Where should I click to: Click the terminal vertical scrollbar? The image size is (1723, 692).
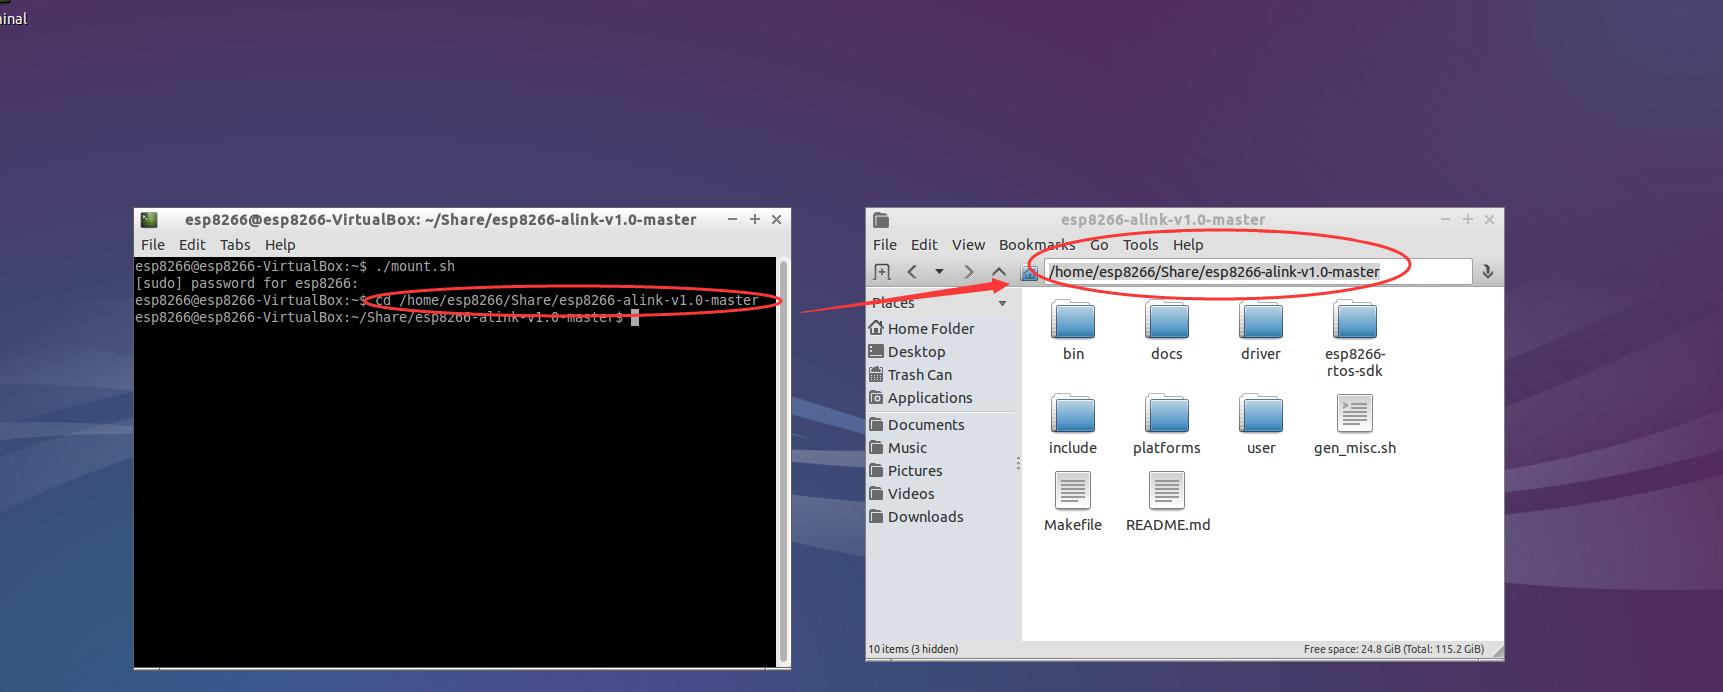point(783,461)
